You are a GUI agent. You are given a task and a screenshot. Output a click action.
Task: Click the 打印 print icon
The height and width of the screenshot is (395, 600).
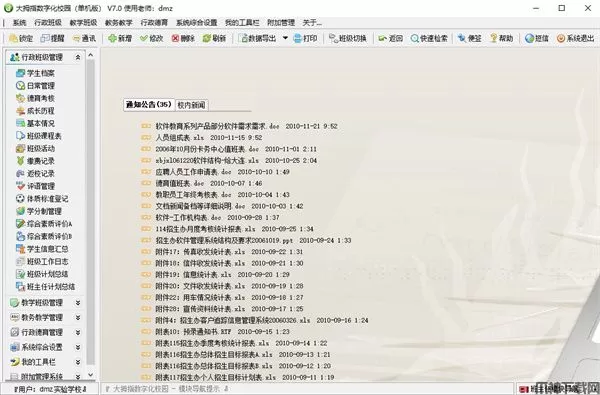(x=298, y=38)
